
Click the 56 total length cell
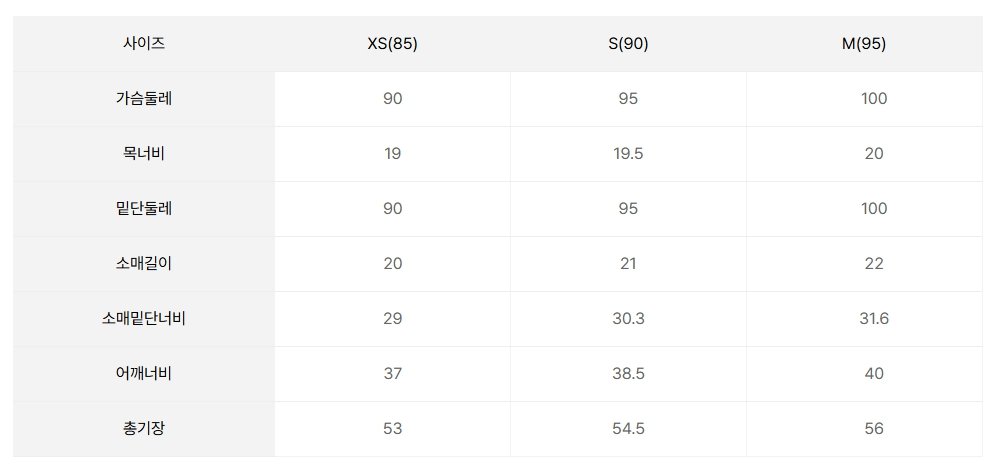(x=864, y=428)
